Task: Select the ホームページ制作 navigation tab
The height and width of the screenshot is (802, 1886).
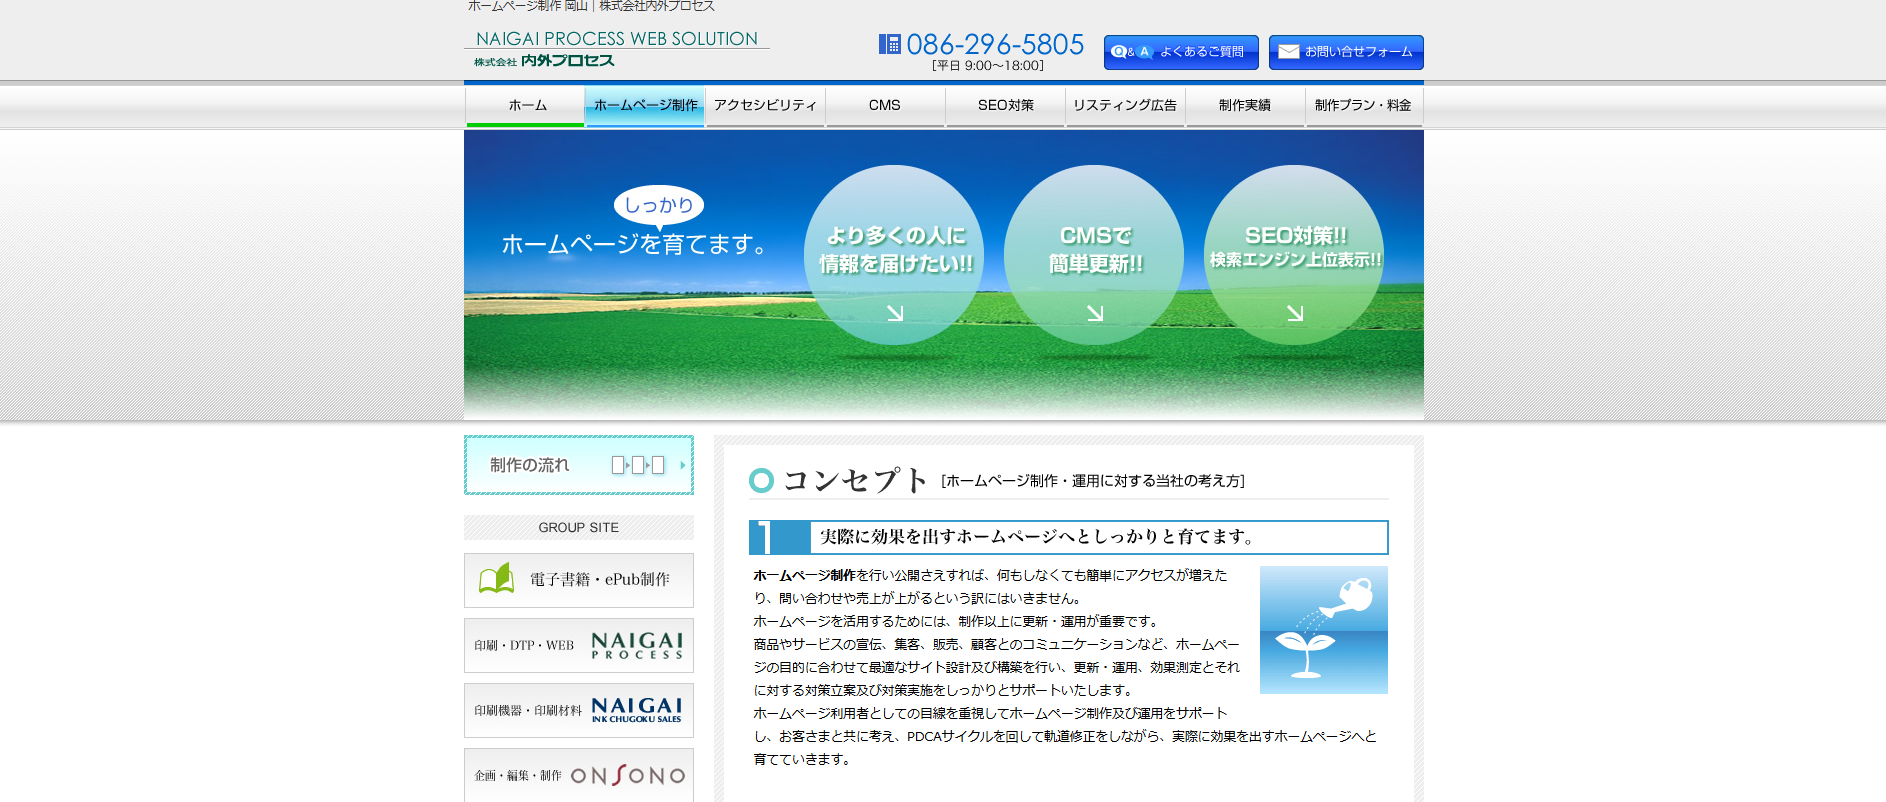Action: pos(645,106)
